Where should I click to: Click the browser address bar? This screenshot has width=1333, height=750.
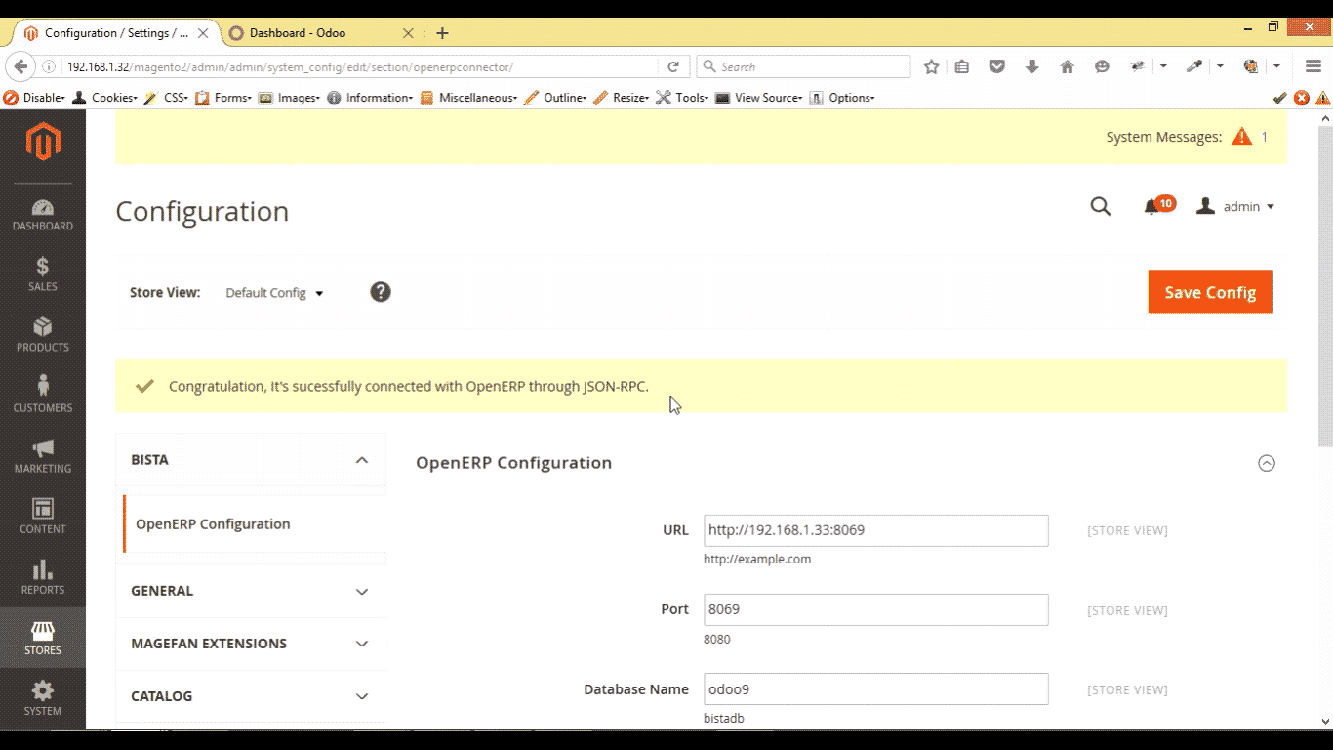click(x=360, y=67)
